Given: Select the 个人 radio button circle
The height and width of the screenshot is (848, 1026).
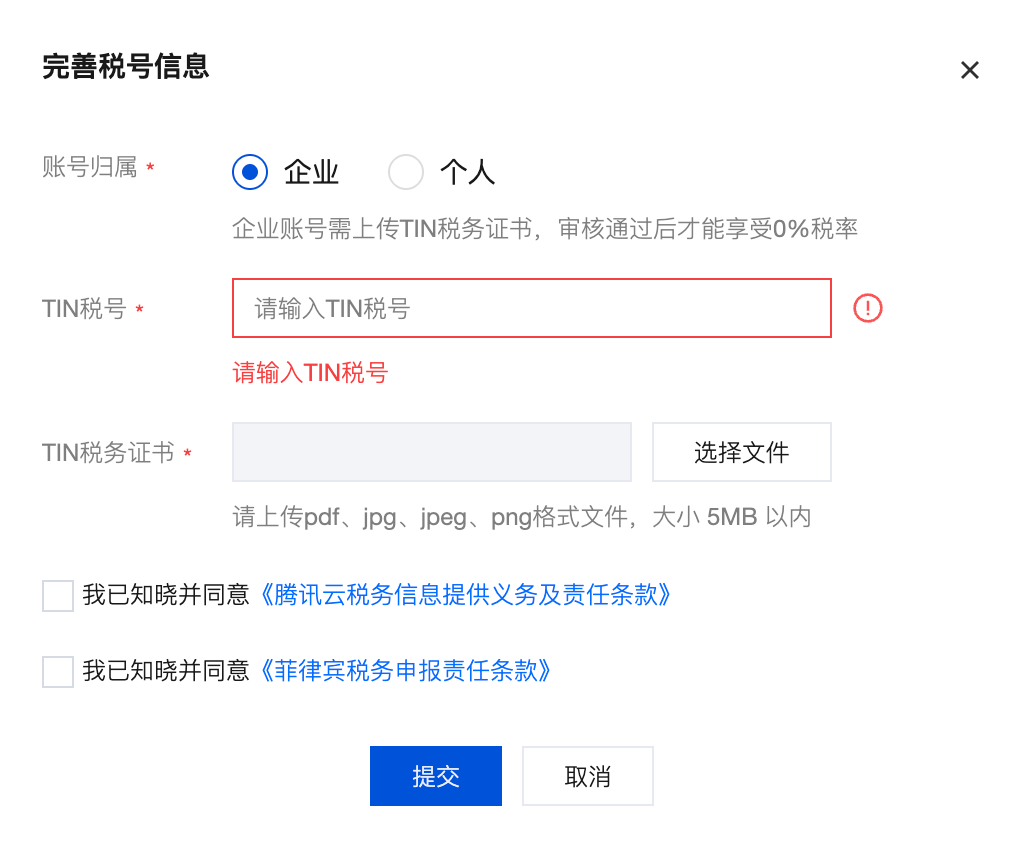Looking at the screenshot, I should 406,172.
